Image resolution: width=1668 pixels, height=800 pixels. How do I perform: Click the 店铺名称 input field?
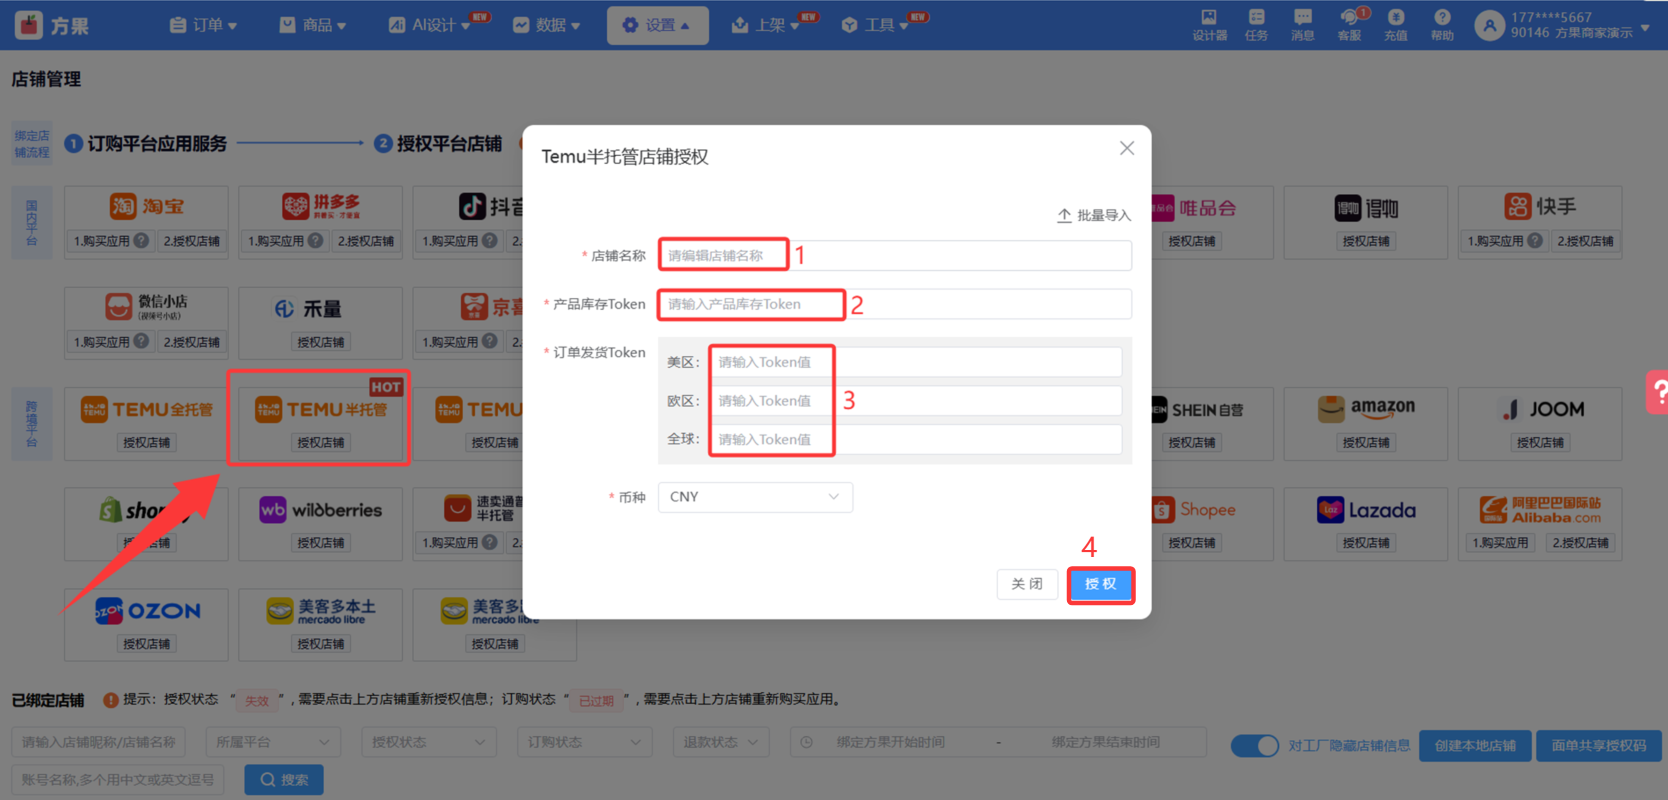coord(895,255)
